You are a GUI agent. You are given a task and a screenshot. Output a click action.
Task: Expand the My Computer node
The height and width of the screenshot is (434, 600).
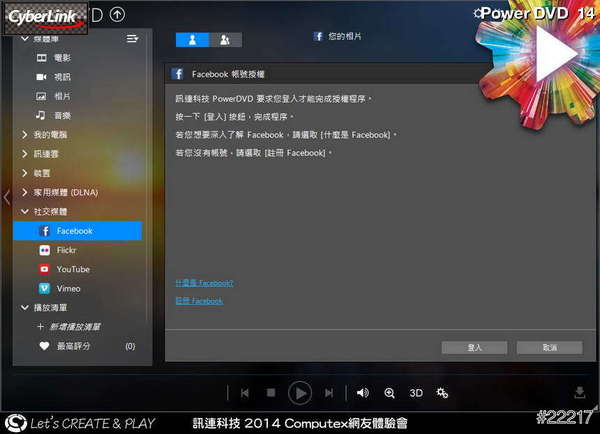[25, 134]
